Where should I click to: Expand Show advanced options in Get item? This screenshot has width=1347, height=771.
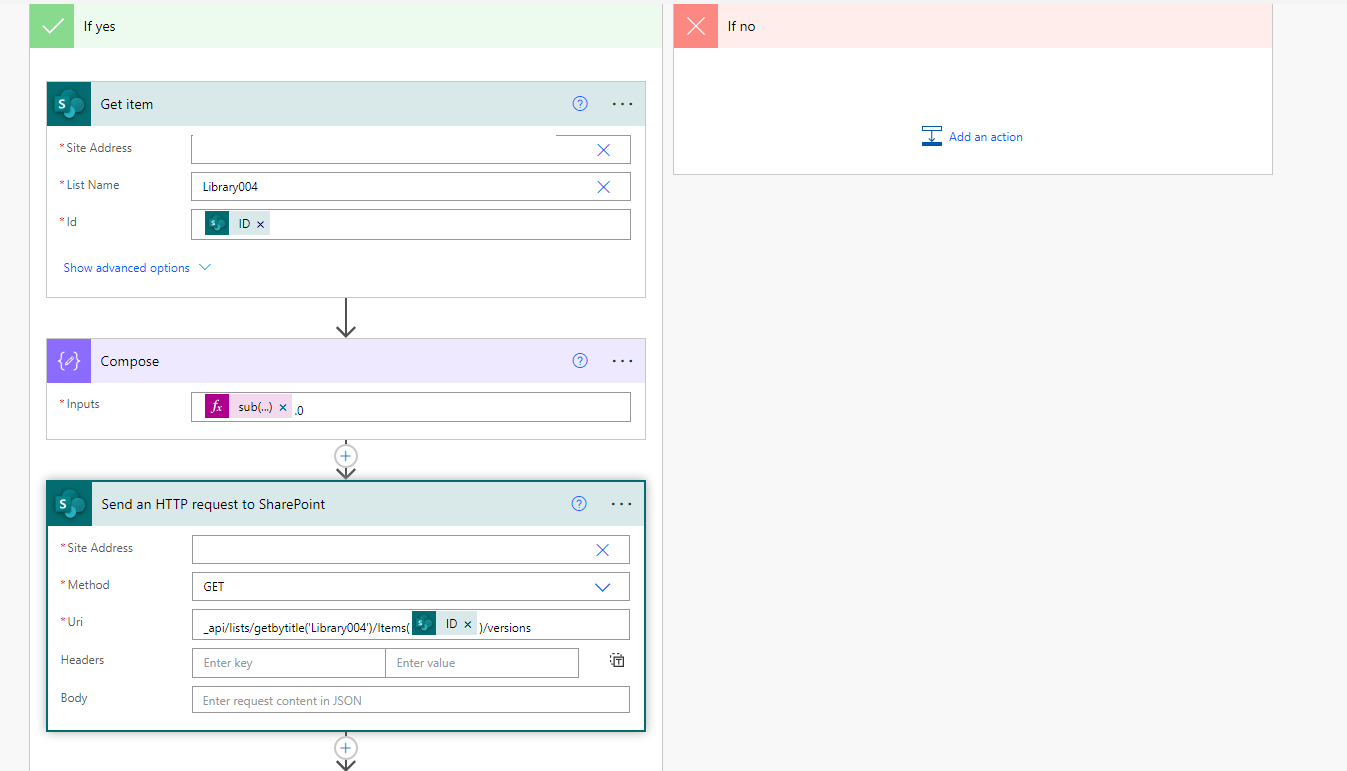(137, 268)
